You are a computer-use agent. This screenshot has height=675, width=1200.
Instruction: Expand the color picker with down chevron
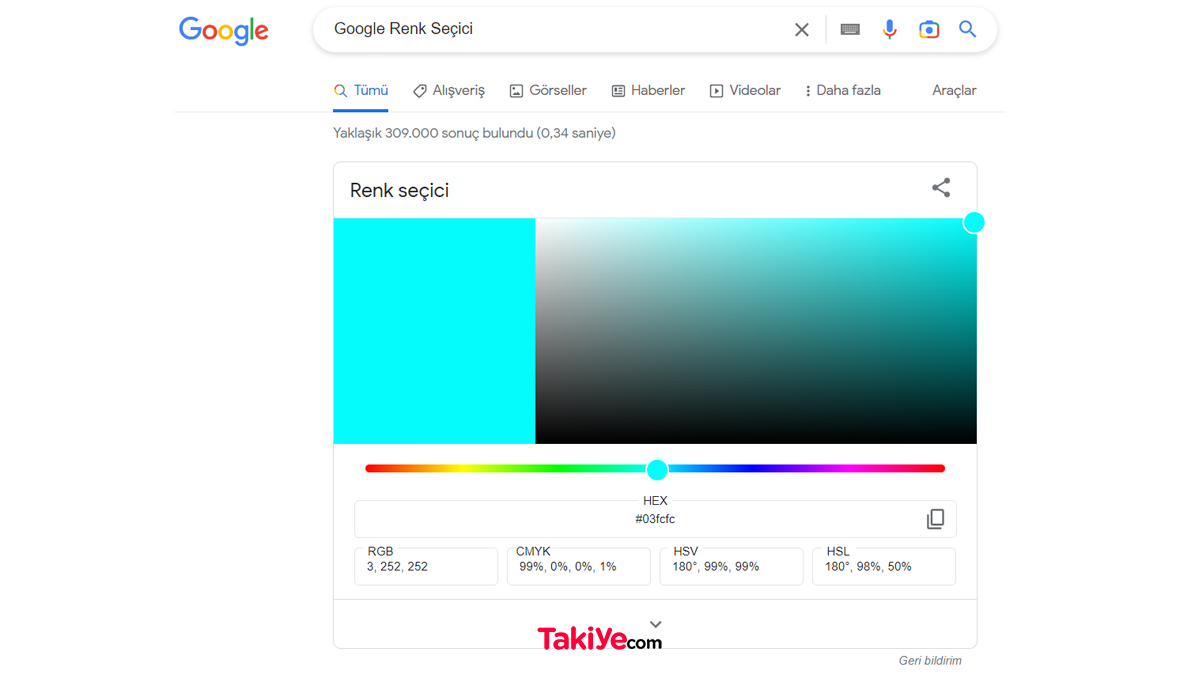pyautogui.click(x=656, y=625)
